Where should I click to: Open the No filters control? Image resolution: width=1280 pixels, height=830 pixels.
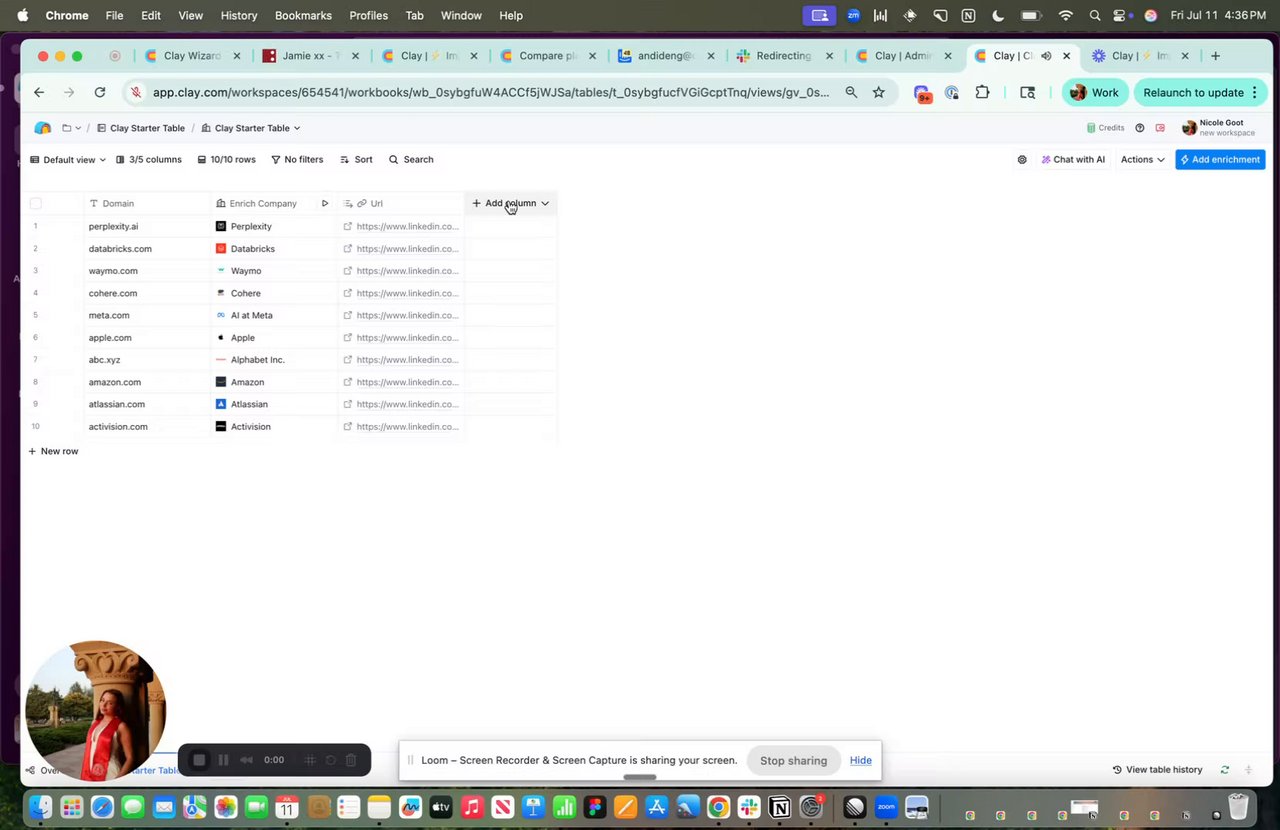click(297, 160)
